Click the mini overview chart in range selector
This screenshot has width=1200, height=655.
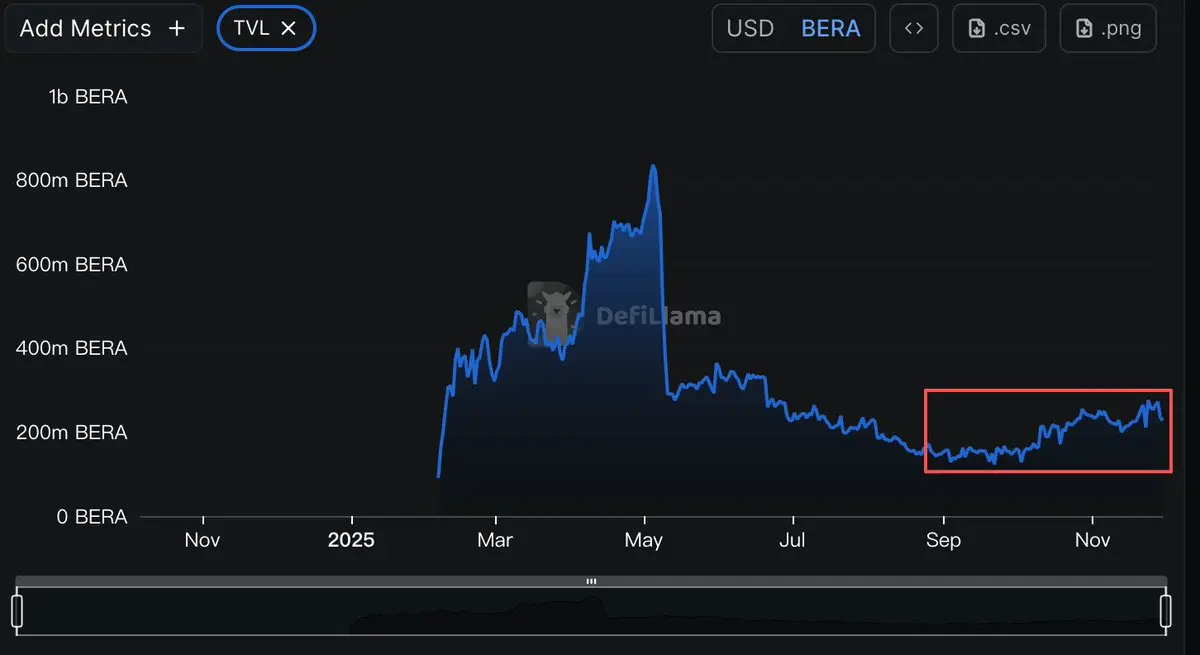(x=591, y=610)
